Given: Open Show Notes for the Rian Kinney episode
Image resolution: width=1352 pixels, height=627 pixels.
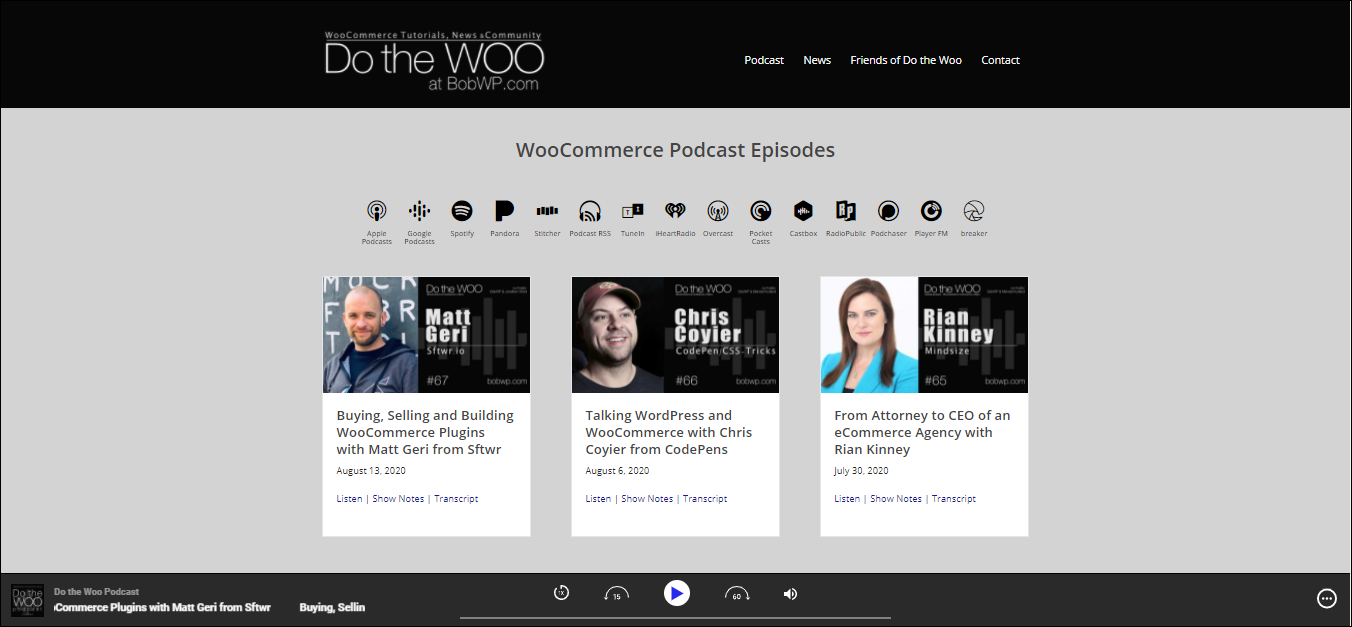Looking at the screenshot, I should pos(896,499).
